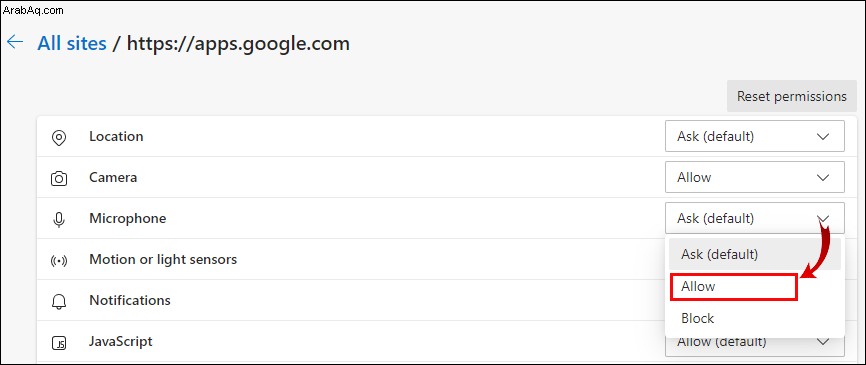Viewport: 866px width, 365px height.
Task: Click the back arrow icon
Action: [15, 43]
